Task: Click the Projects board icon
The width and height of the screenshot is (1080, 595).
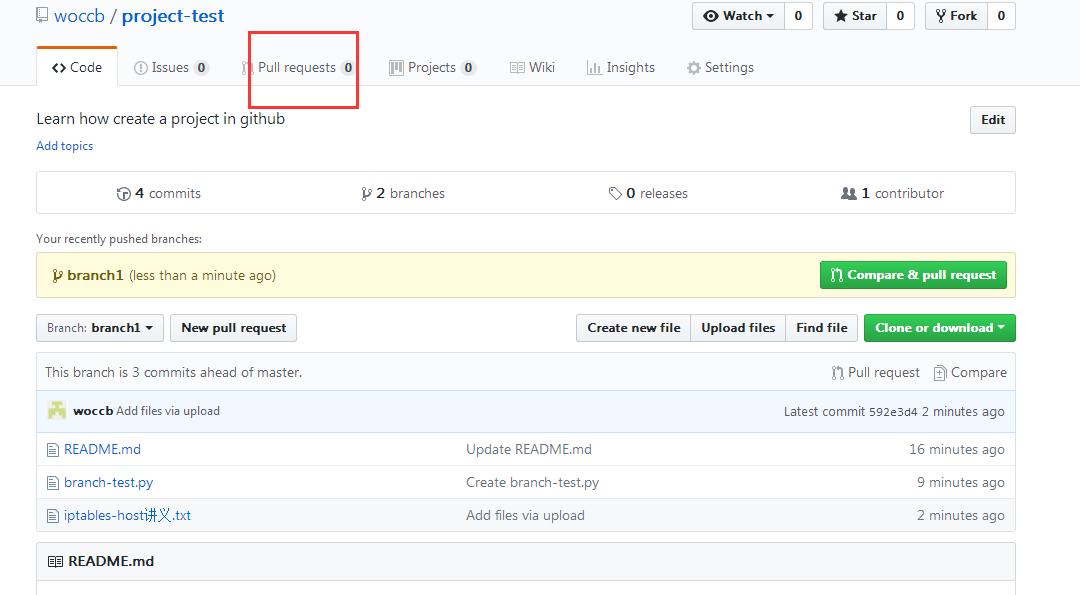Action: pyautogui.click(x=396, y=68)
